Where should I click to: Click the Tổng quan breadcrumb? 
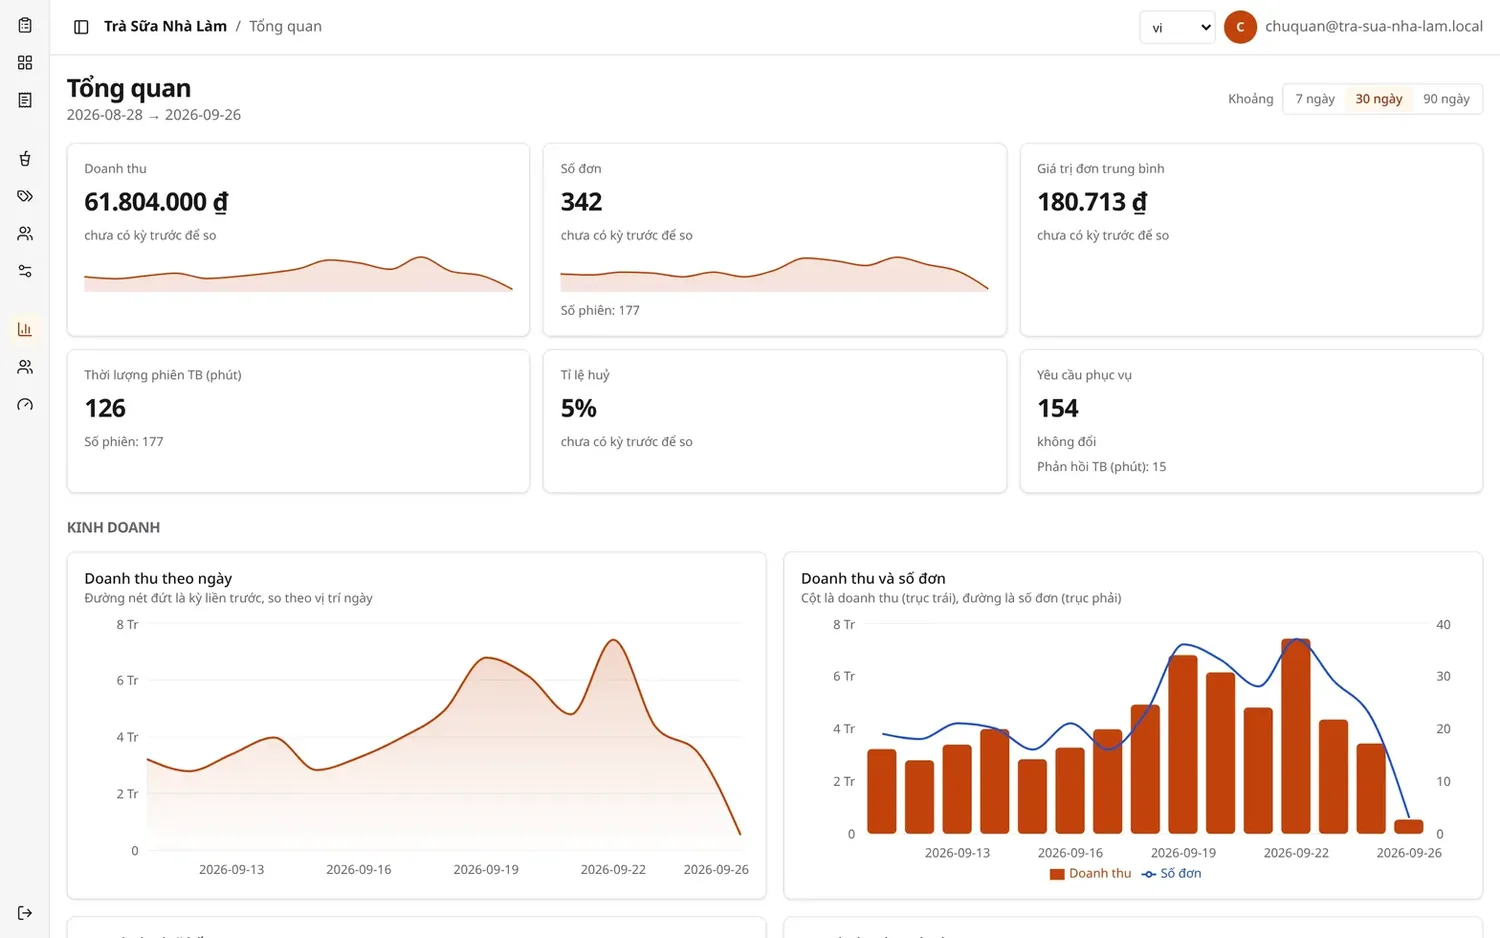tap(285, 26)
